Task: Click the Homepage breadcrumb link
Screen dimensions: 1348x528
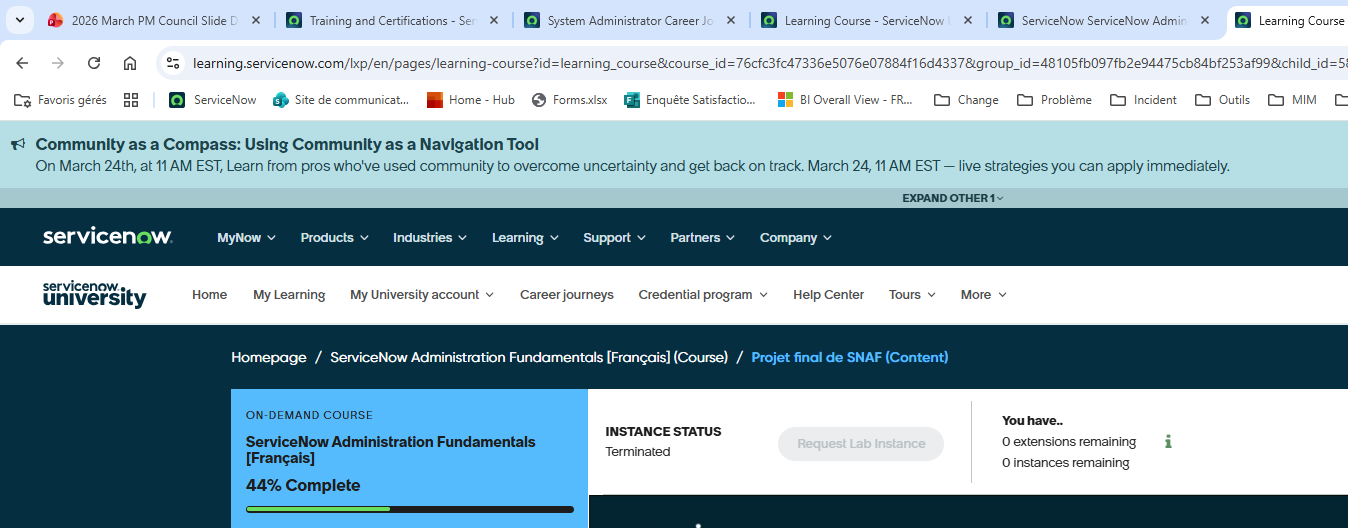Action: (x=269, y=357)
